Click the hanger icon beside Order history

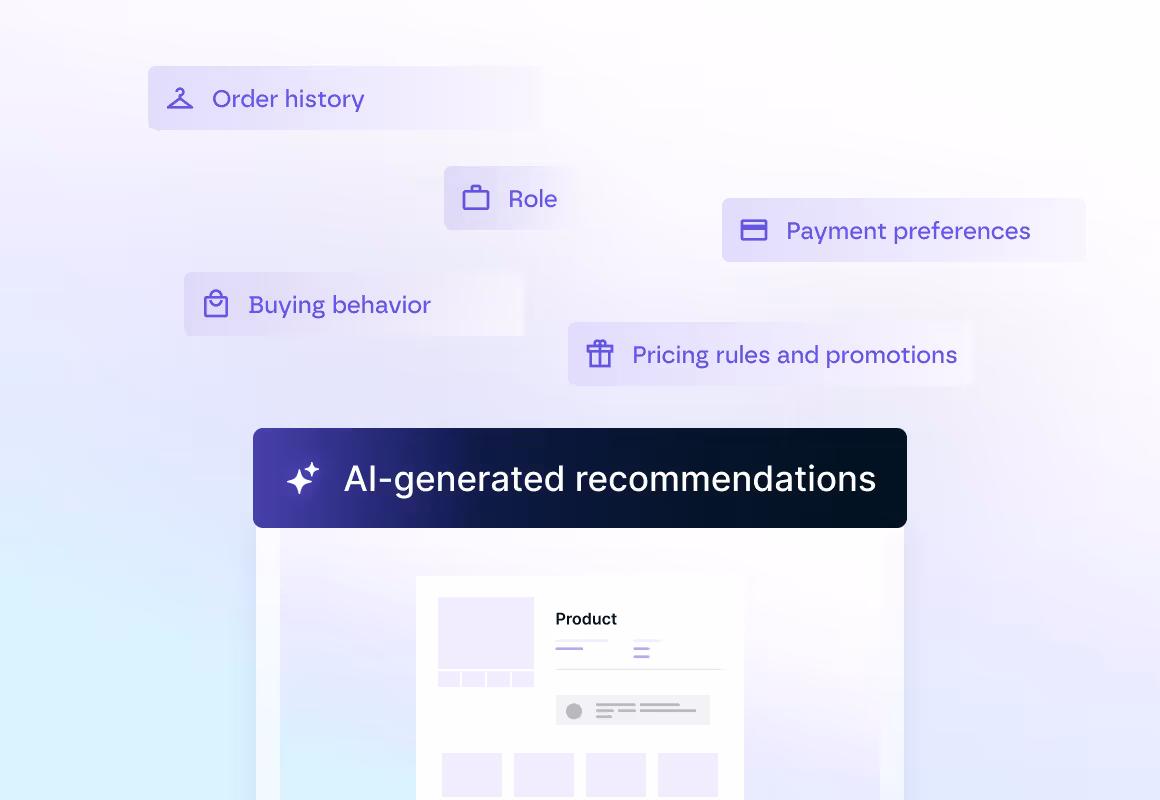pyautogui.click(x=180, y=98)
